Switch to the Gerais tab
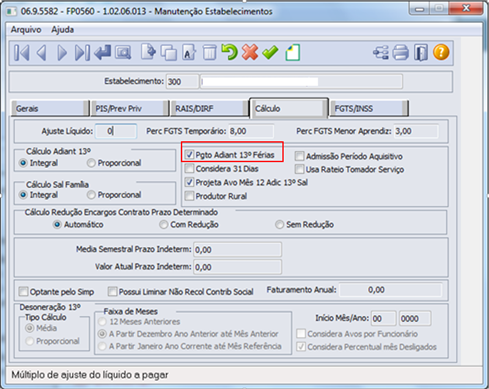Image resolution: width=489 pixels, height=389 pixels. (x=50, y=108)
